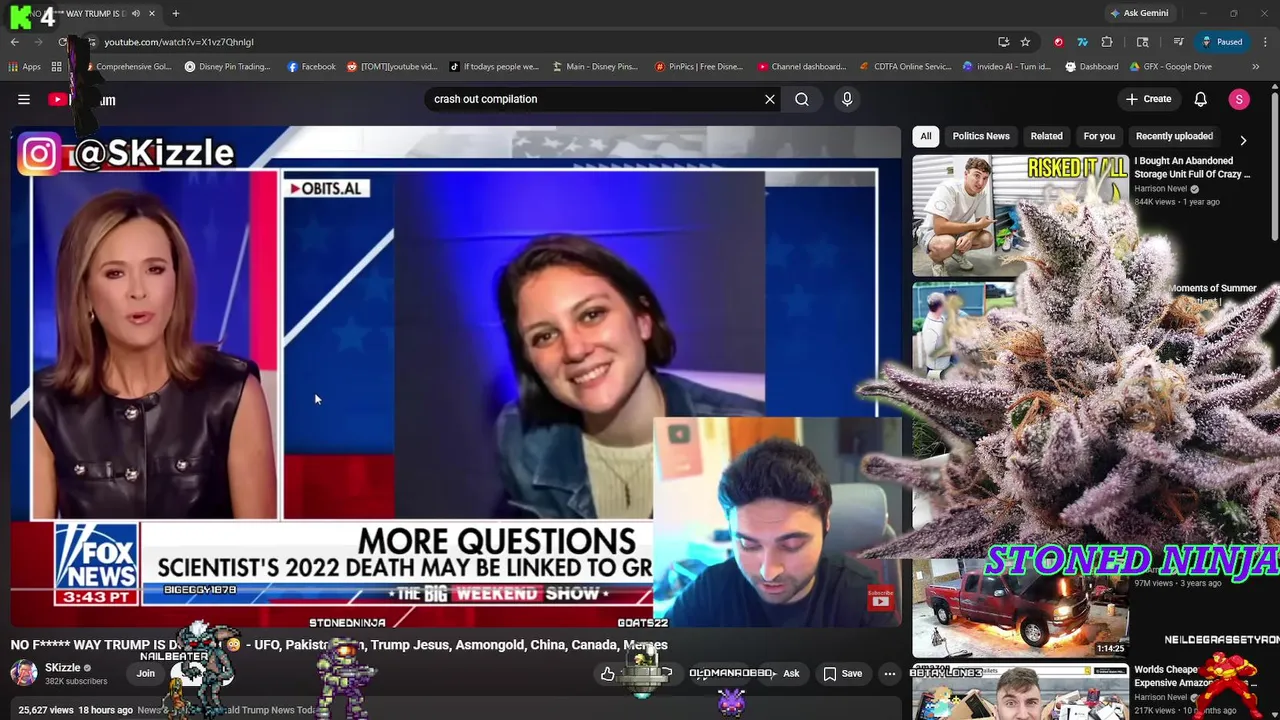The width and height of the screenshot is (1280, 720).
Task: Start voice search with microphone
Action: (847, 99)
